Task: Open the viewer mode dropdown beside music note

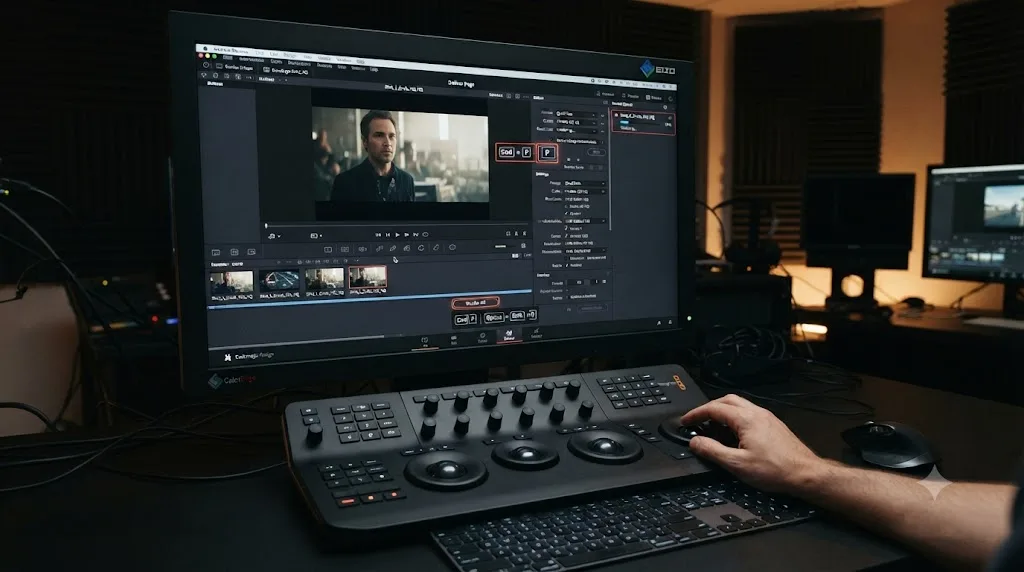Action: tap(316, 236)
